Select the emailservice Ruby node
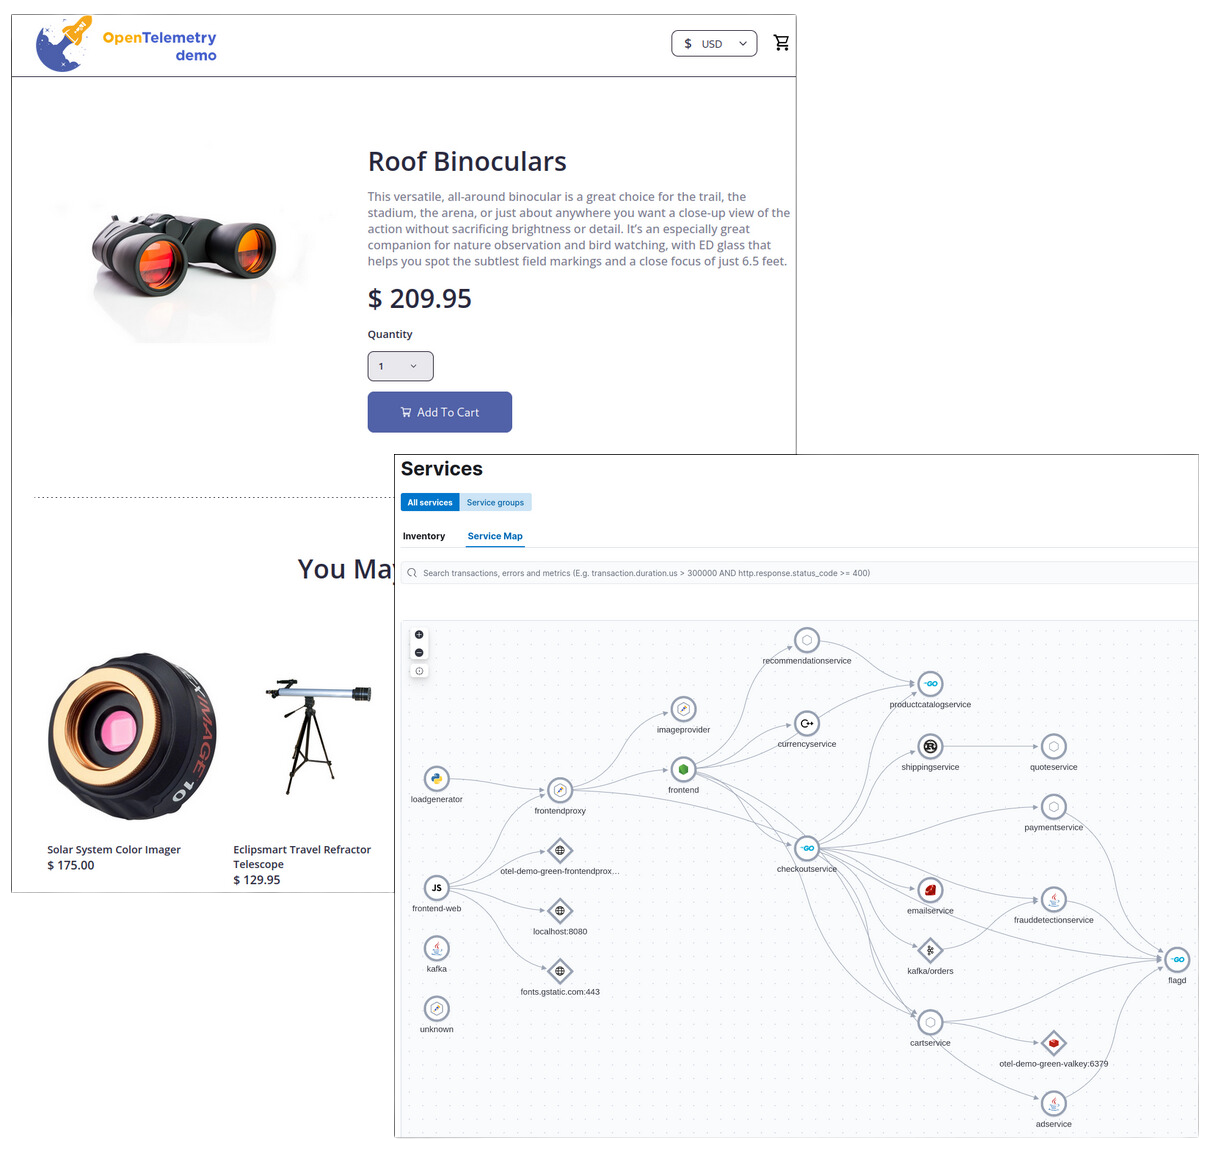 pyautogui.click(x=930, y=890)
